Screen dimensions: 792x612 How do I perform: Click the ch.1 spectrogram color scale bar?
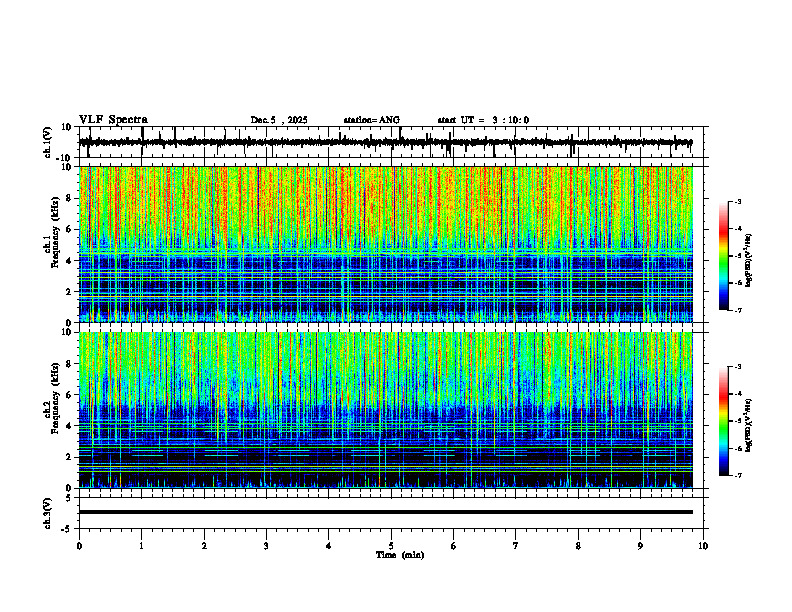click(x=724, y=256)
